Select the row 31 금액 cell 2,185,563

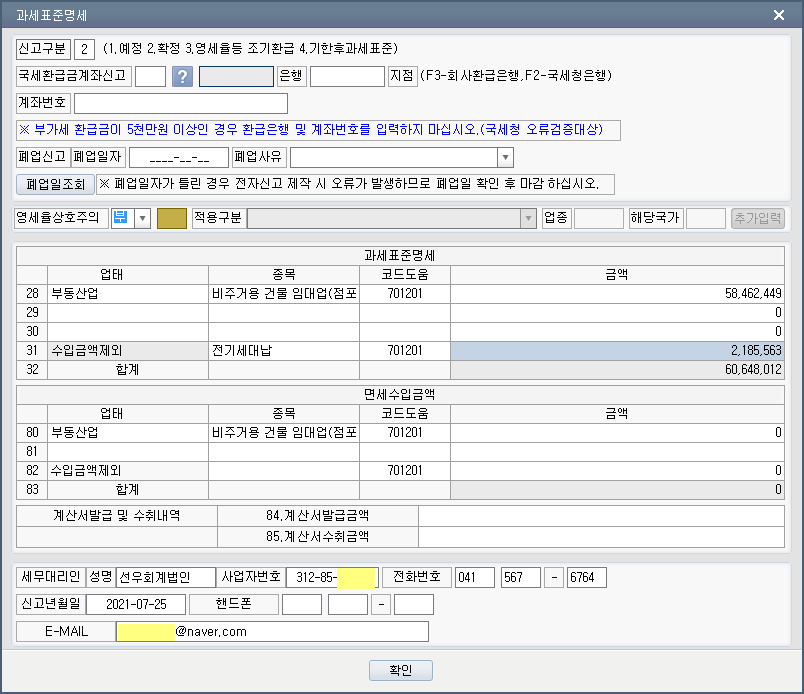[617, 351]
